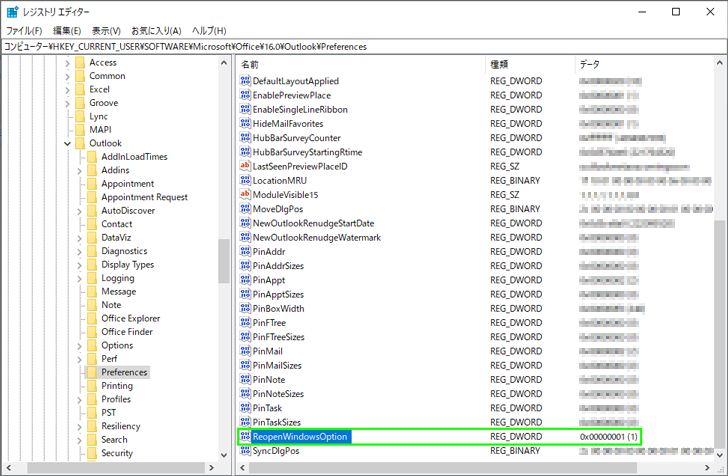The height and width of the screenshot is (476, 728).
Task: Click the 0x00000001 (1) data cell
Action: (x=608, y=436)
